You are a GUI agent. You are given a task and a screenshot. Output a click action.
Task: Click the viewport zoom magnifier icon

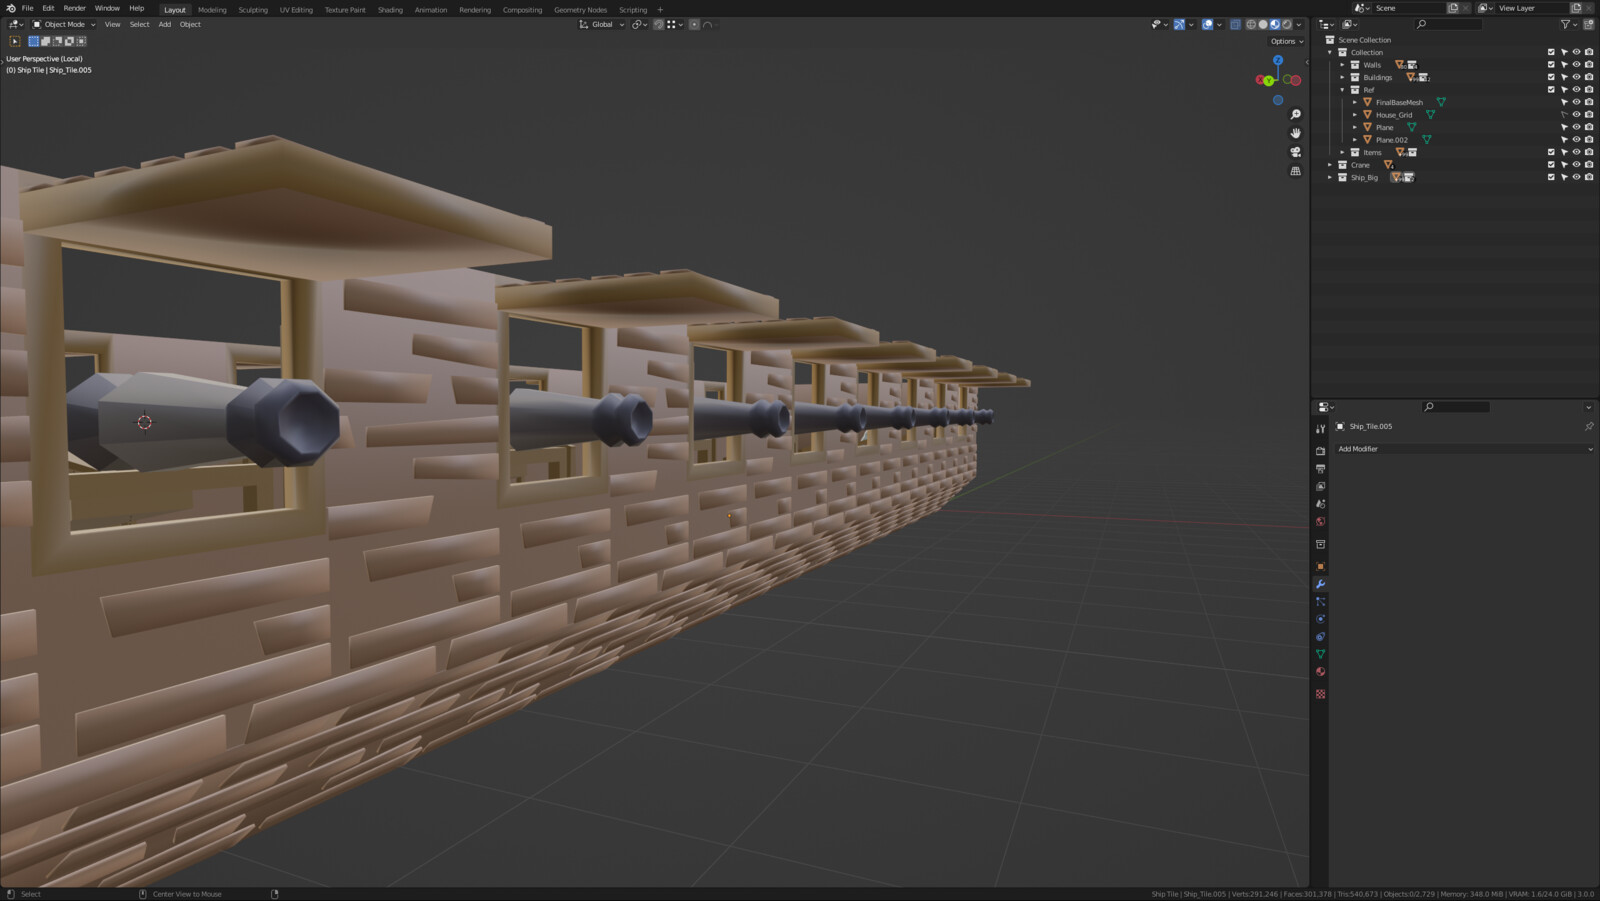pos(1295,114)
